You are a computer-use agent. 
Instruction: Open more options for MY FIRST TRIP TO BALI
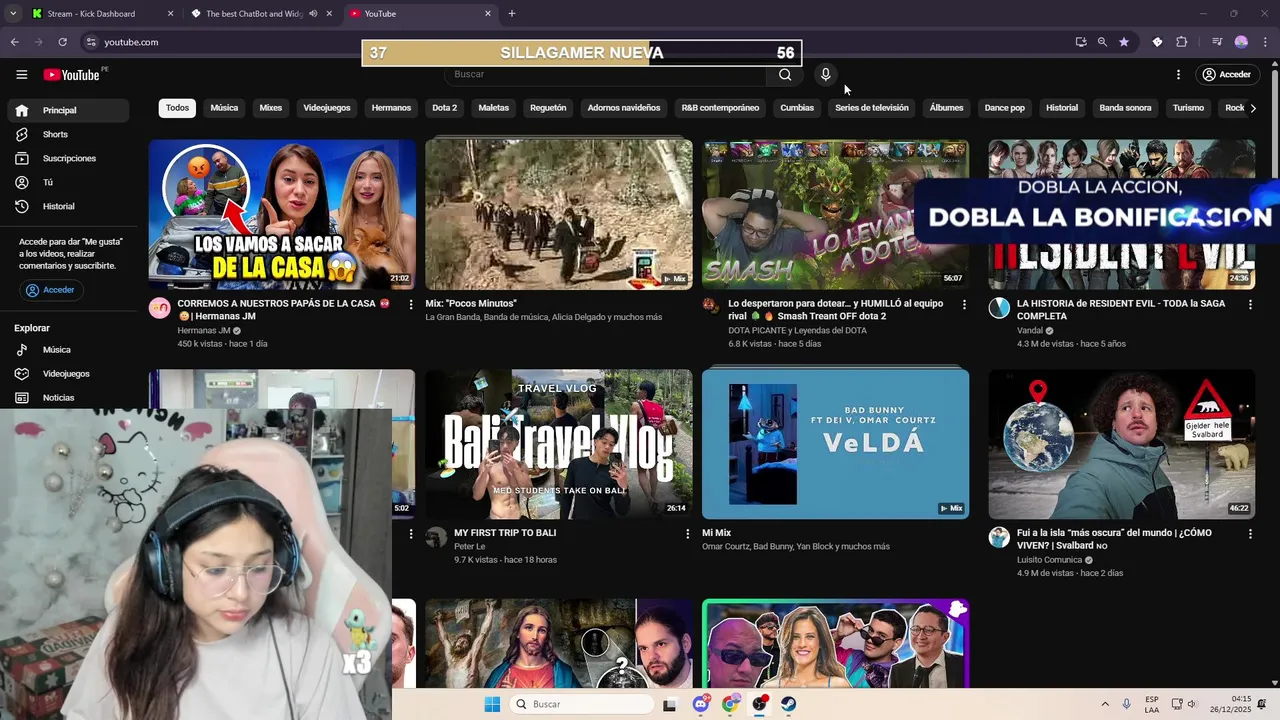point(687,534)
